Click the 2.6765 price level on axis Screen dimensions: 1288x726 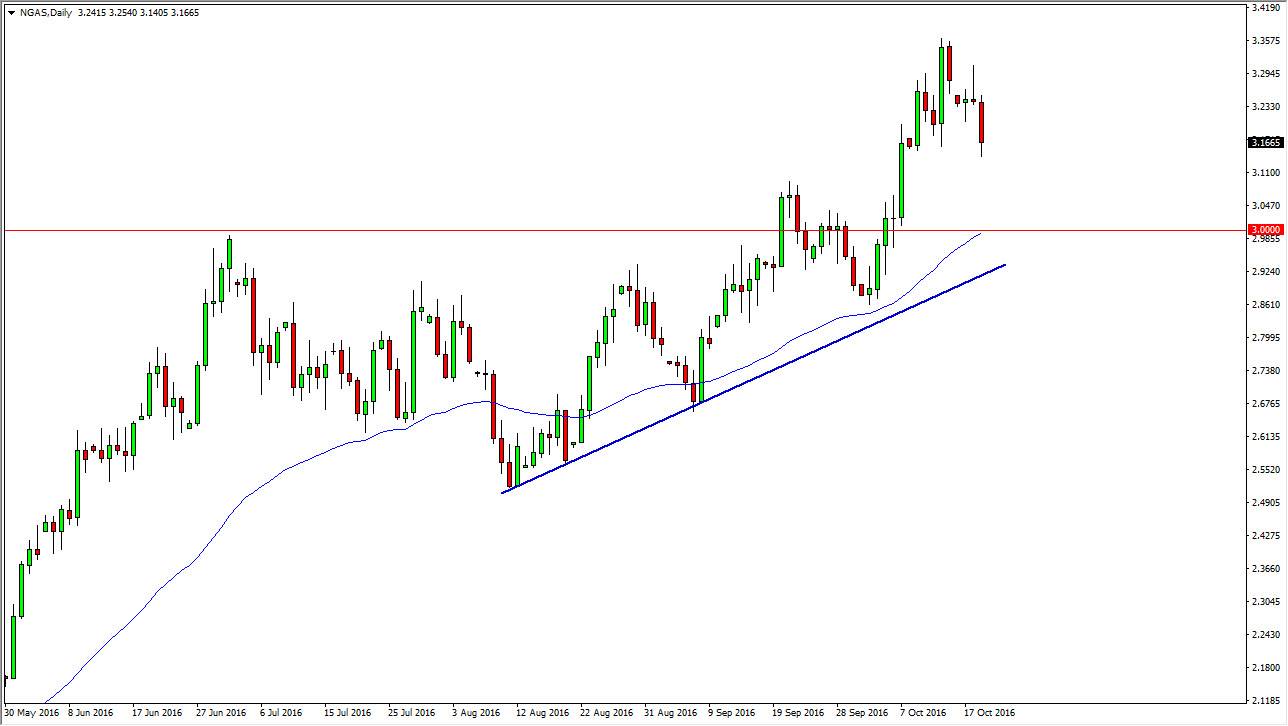(1265, 404)
